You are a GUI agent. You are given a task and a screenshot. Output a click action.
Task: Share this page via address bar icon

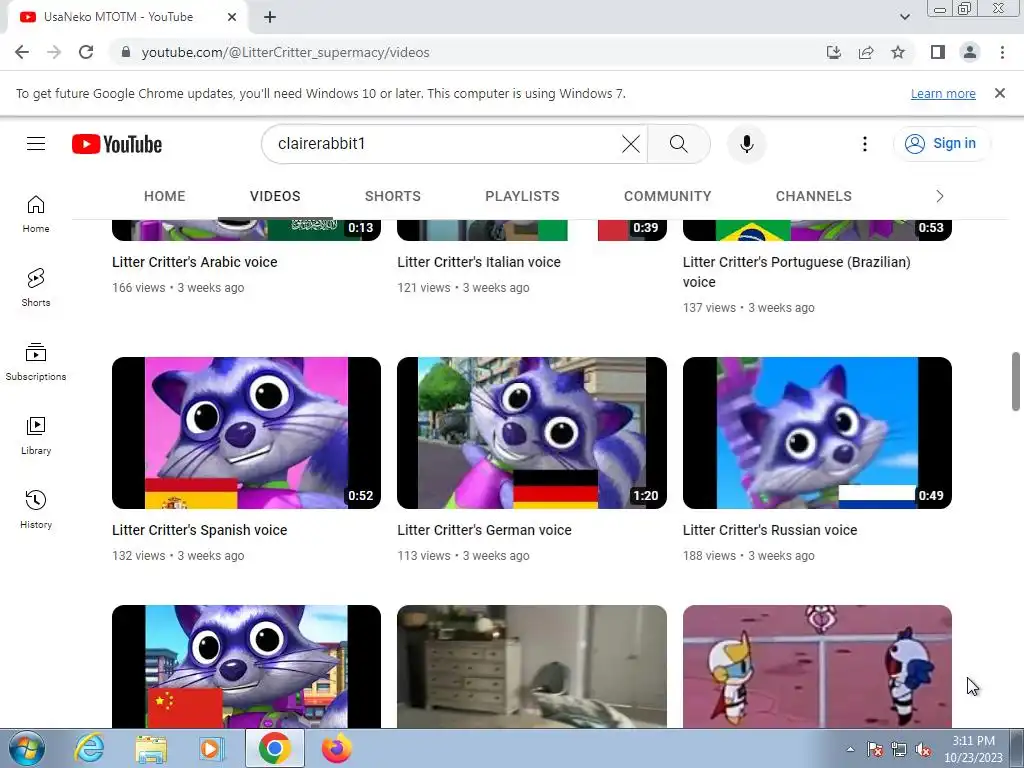coord(866,52)
